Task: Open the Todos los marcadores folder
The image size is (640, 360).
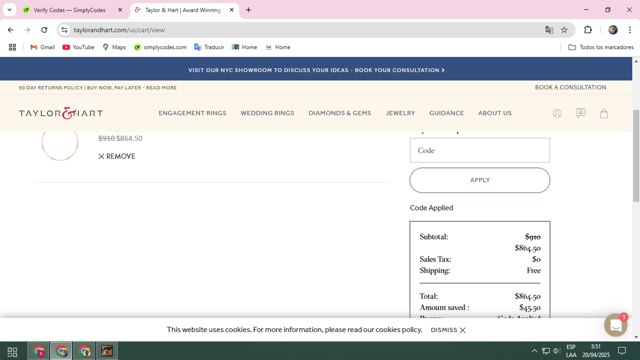Action: [601, 47]
